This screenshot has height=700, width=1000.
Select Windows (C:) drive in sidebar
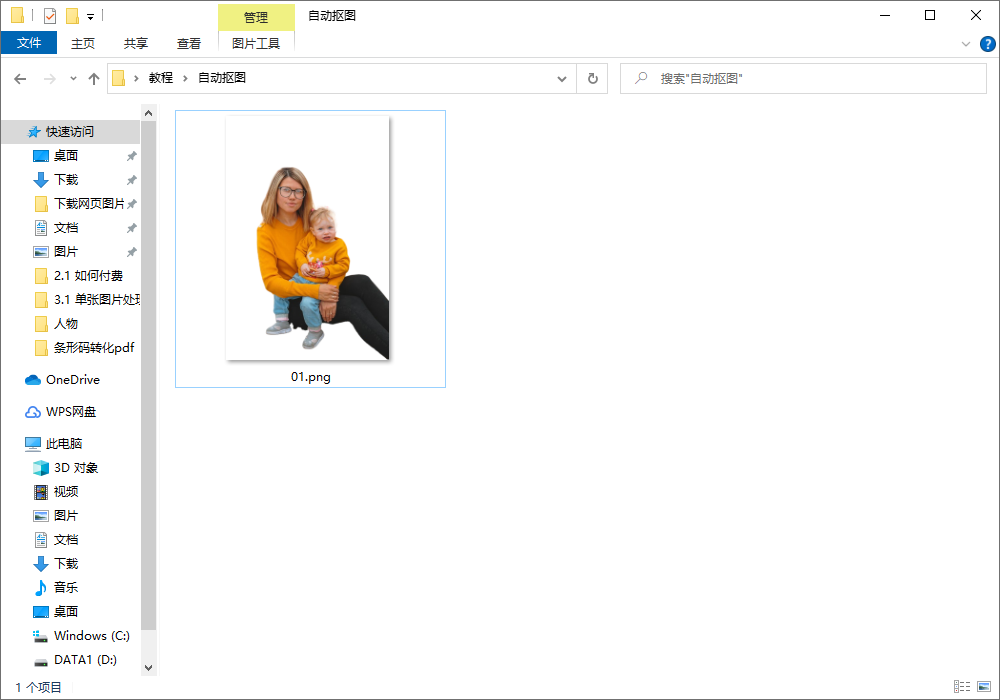[x=91, y=636]
